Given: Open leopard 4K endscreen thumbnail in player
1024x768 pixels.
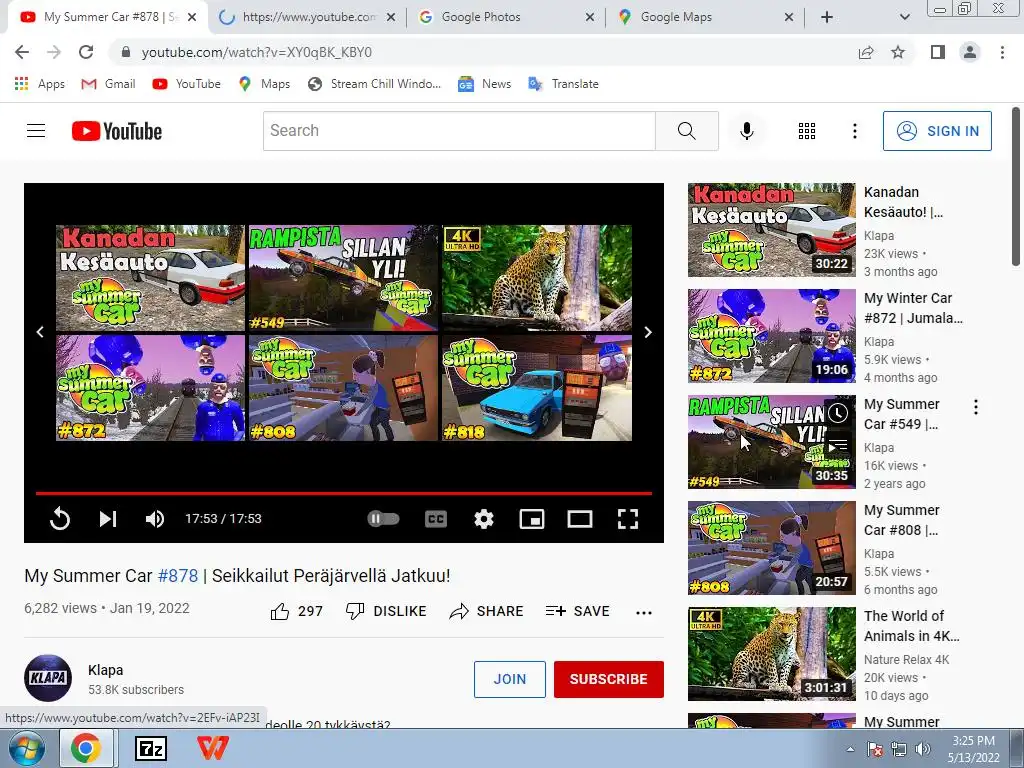Looking at the screenshot, I should [x=537, y=278].
